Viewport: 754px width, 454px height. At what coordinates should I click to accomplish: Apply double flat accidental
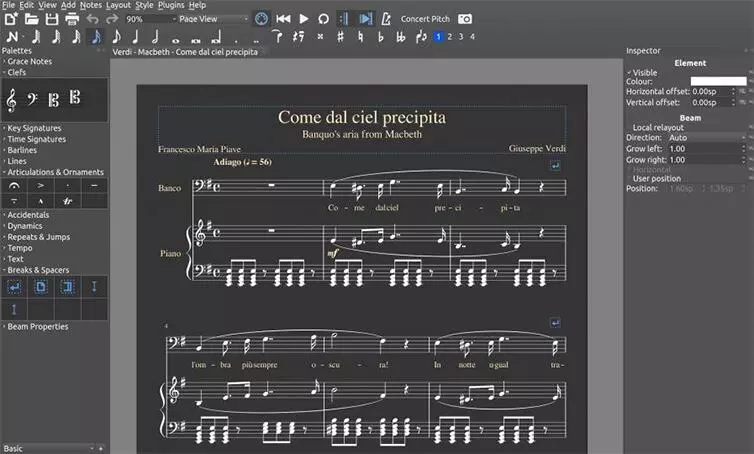point(401,37)
